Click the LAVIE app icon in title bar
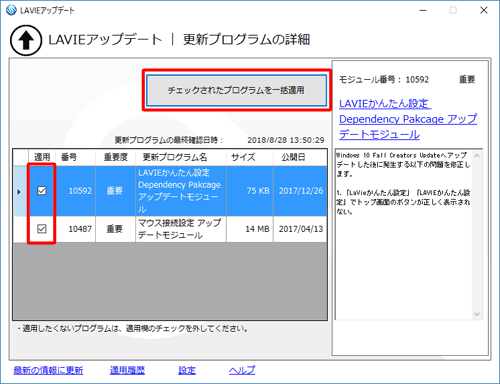Image resolution: width=500 pixels, height=384 pixels. (11, 10)
